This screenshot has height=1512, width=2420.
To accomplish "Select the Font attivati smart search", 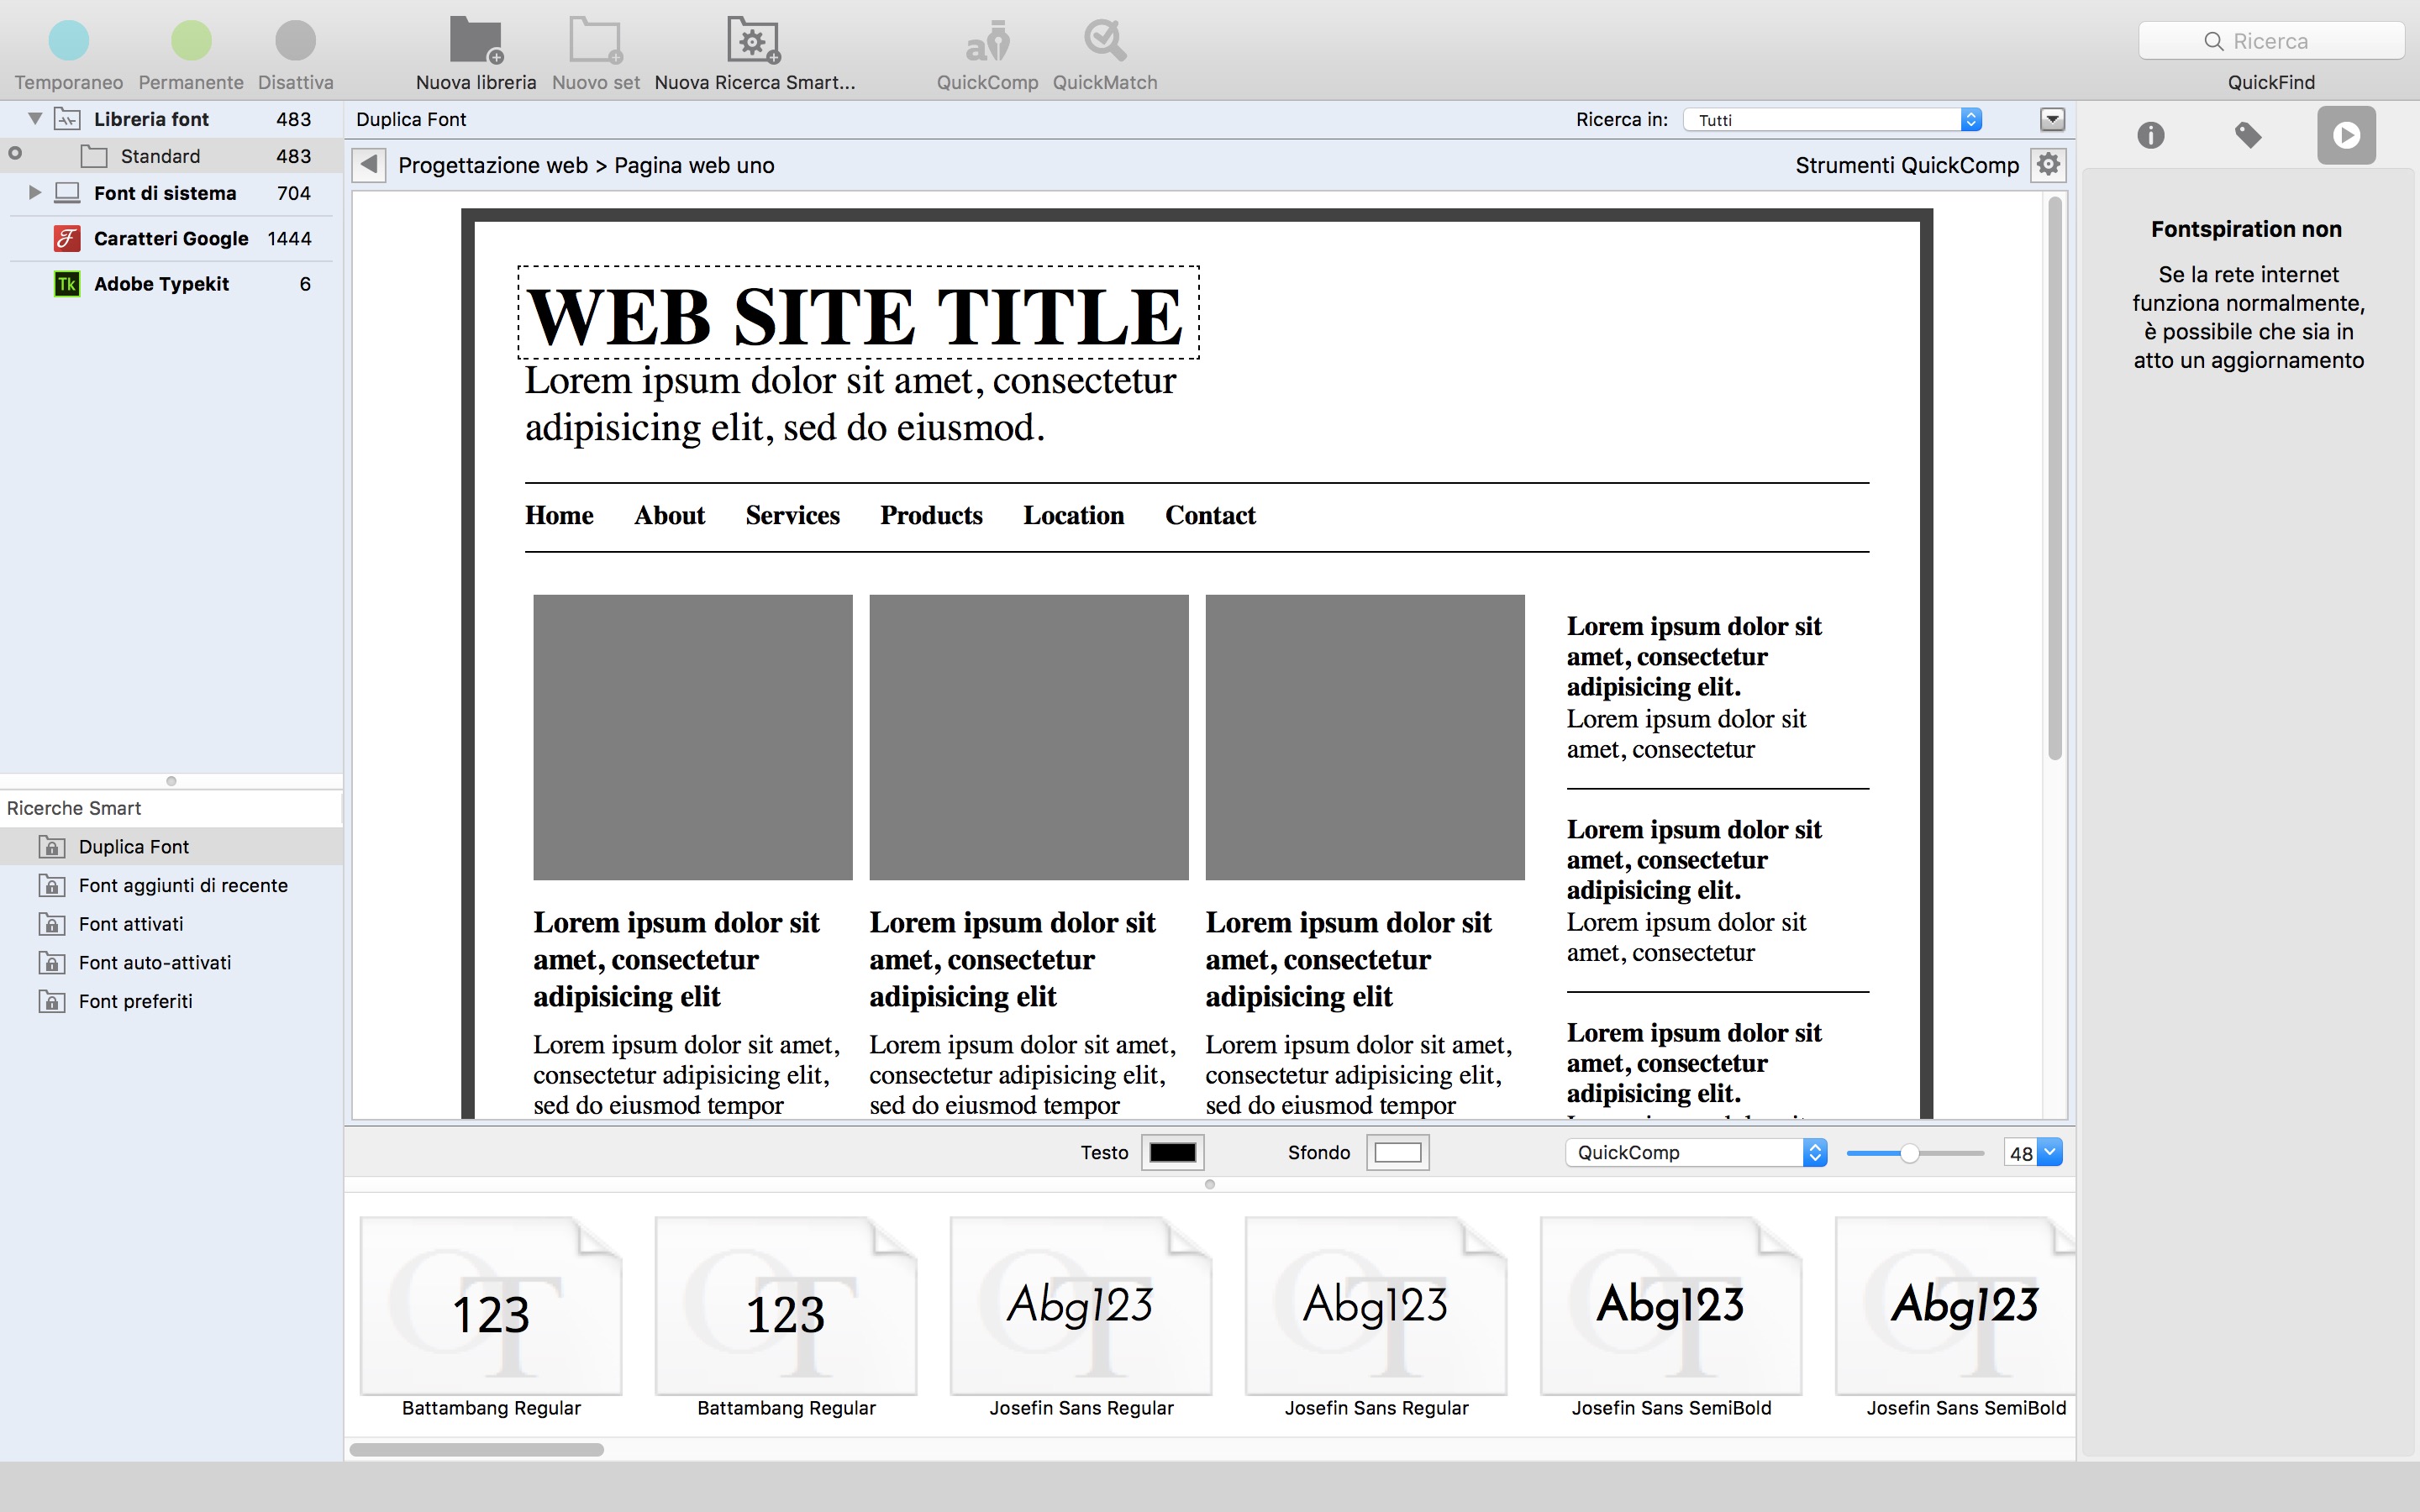I will coord(131,924).
